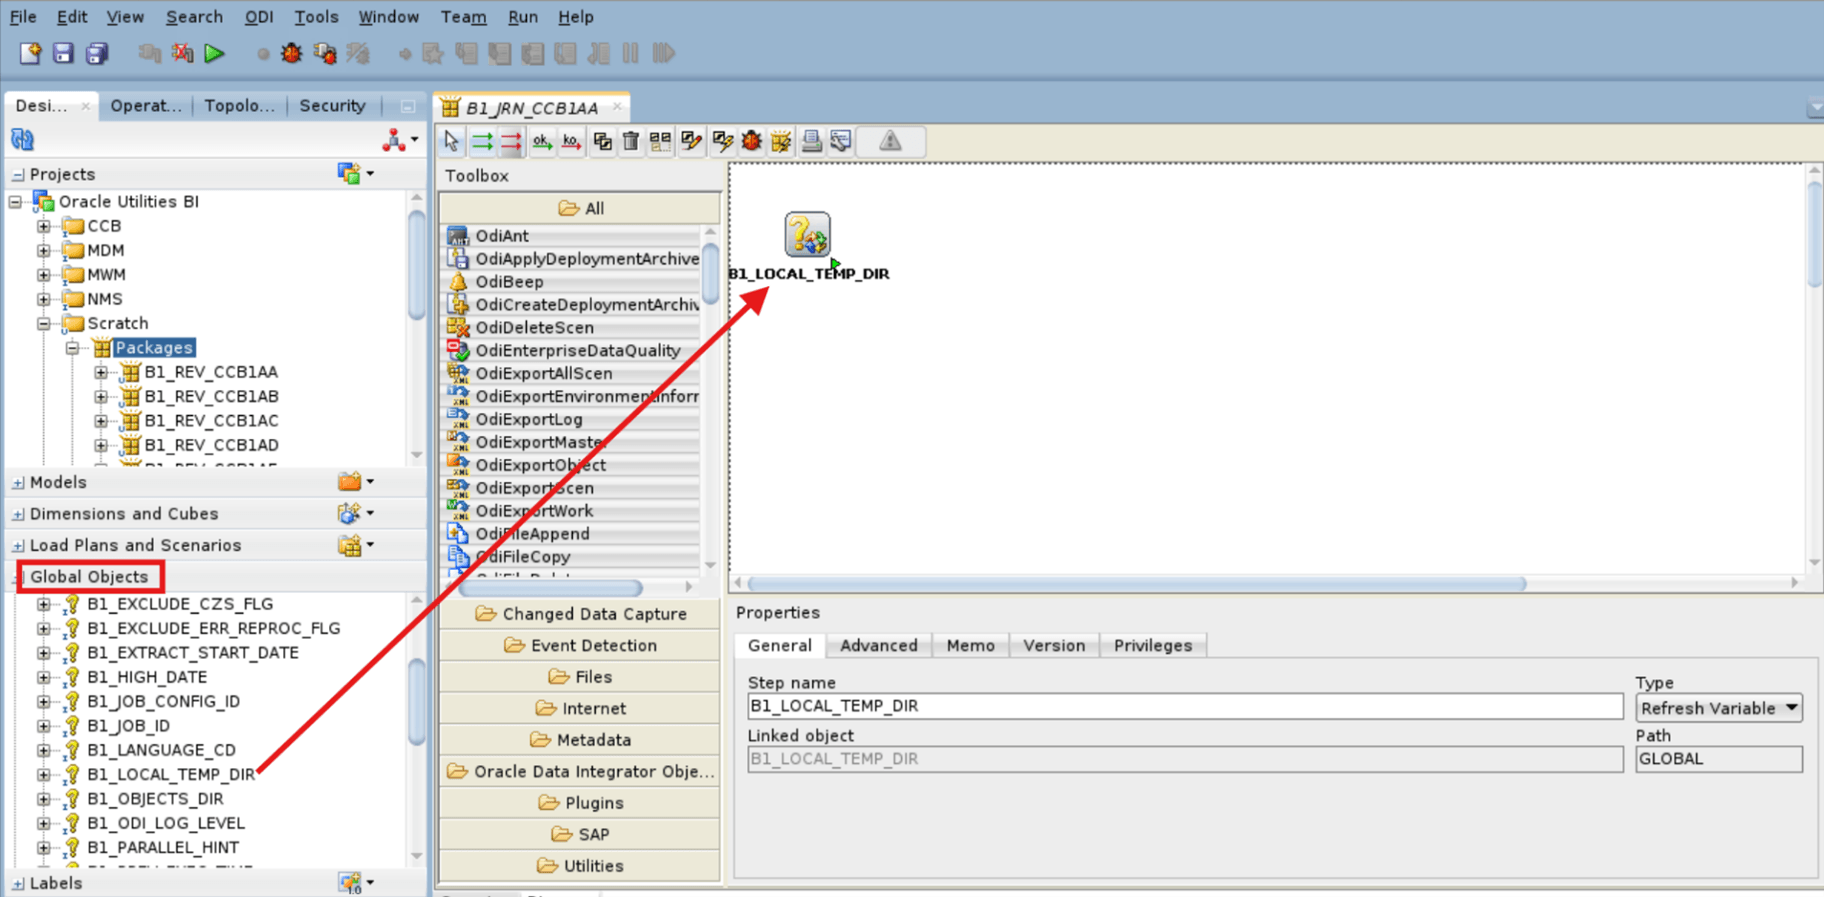
Task: Click the duplicate step icon in the package toolbar
Action: (x=602, y=142)
